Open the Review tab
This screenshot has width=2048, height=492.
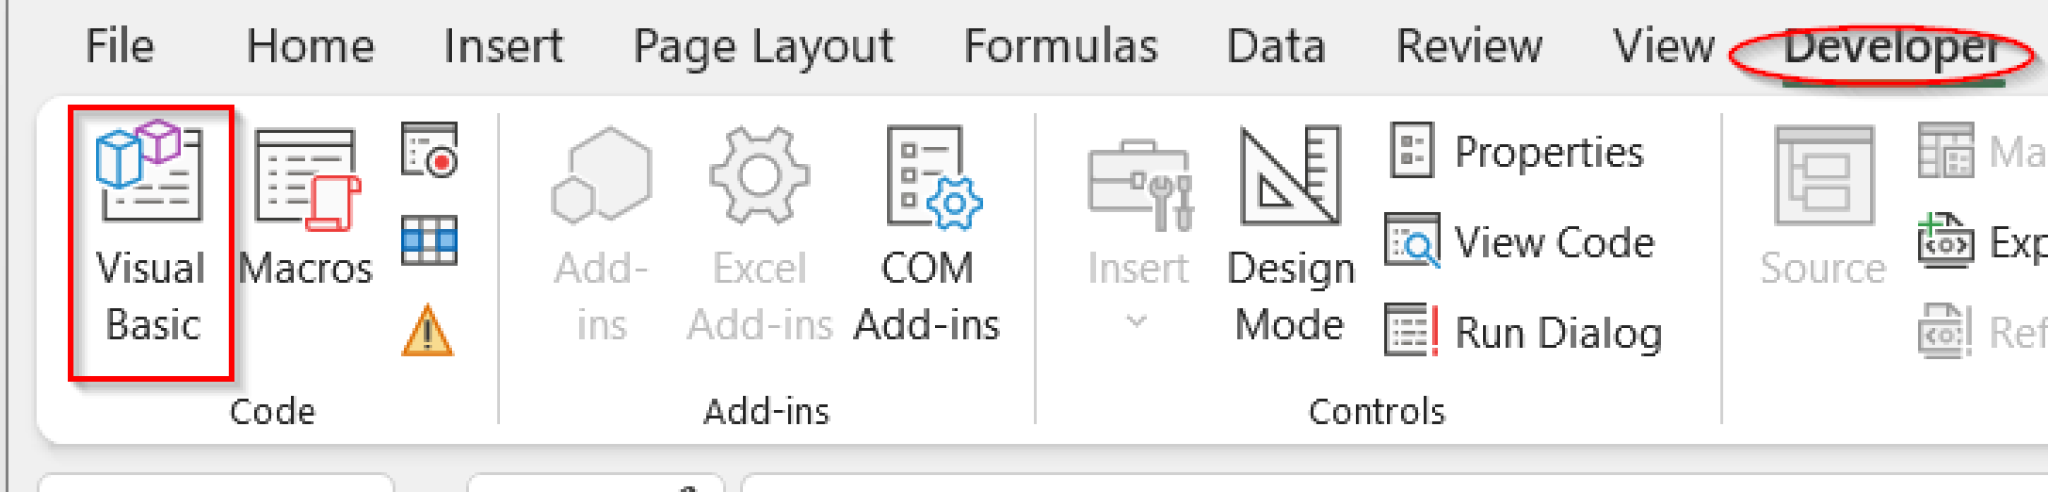pos(1468,47)
